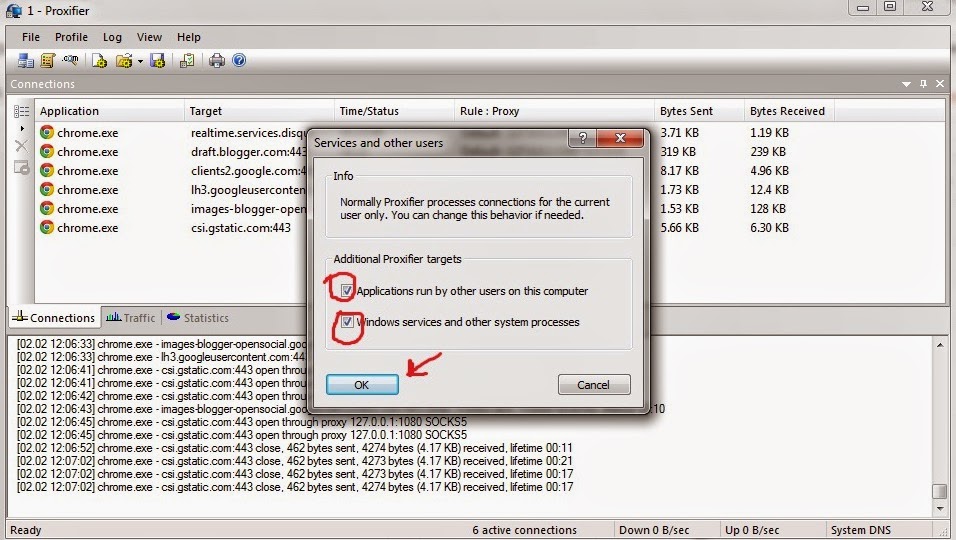Click Cancel in Services dialog

(594, 385)
